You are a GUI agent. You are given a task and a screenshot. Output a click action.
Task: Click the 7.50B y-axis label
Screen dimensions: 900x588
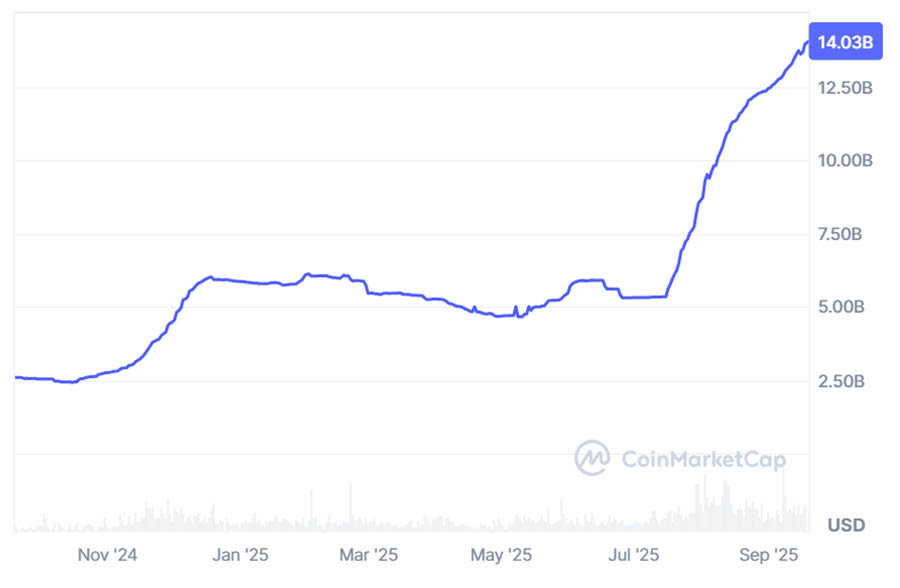840,234
